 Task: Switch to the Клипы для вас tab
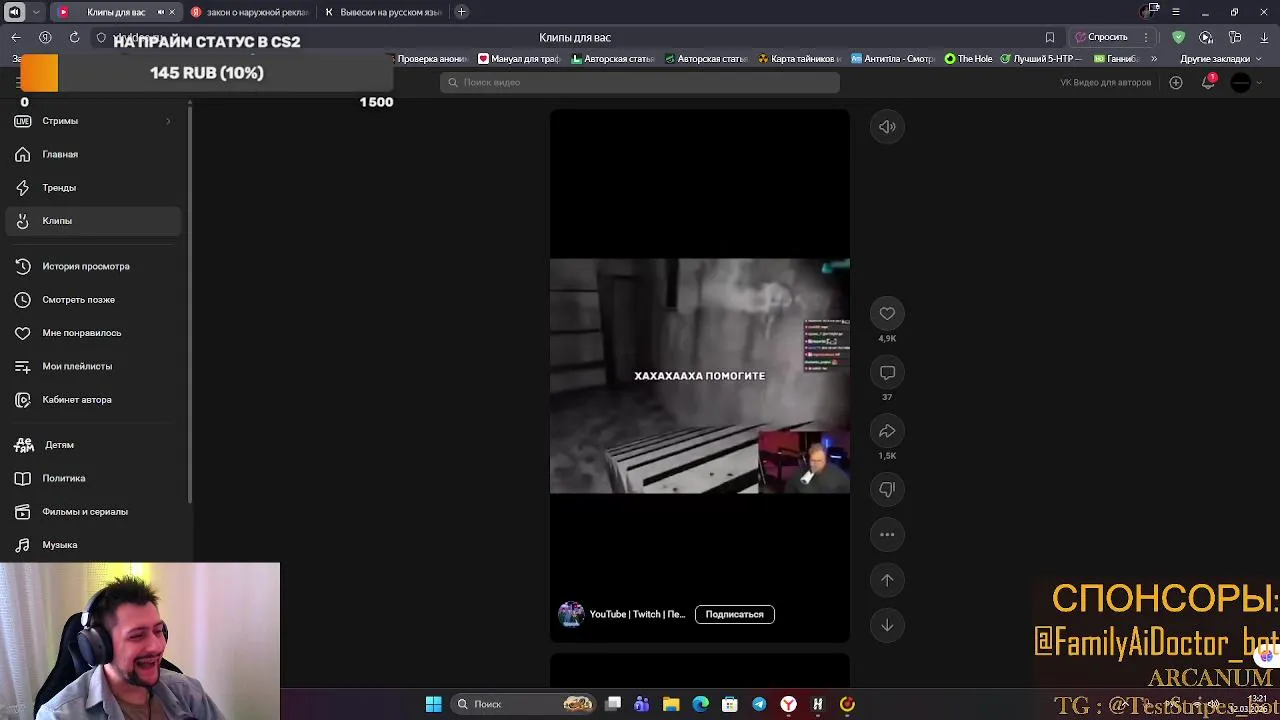point(115,12)
